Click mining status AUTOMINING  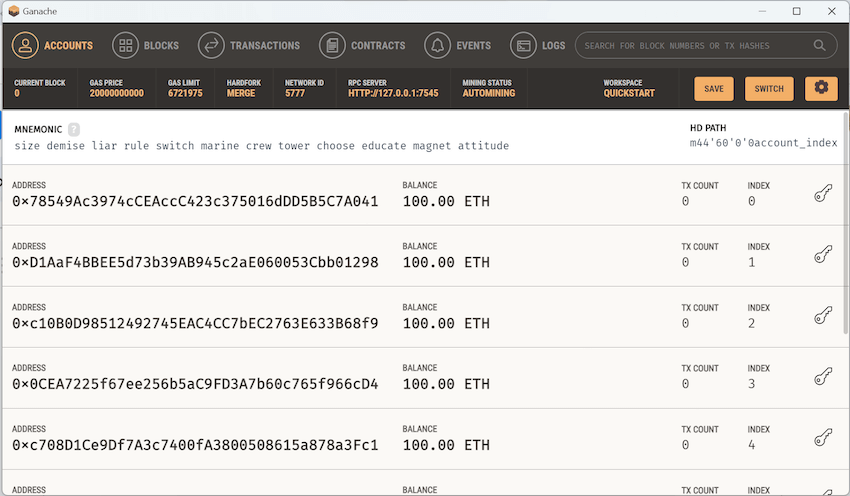[488, 93]
